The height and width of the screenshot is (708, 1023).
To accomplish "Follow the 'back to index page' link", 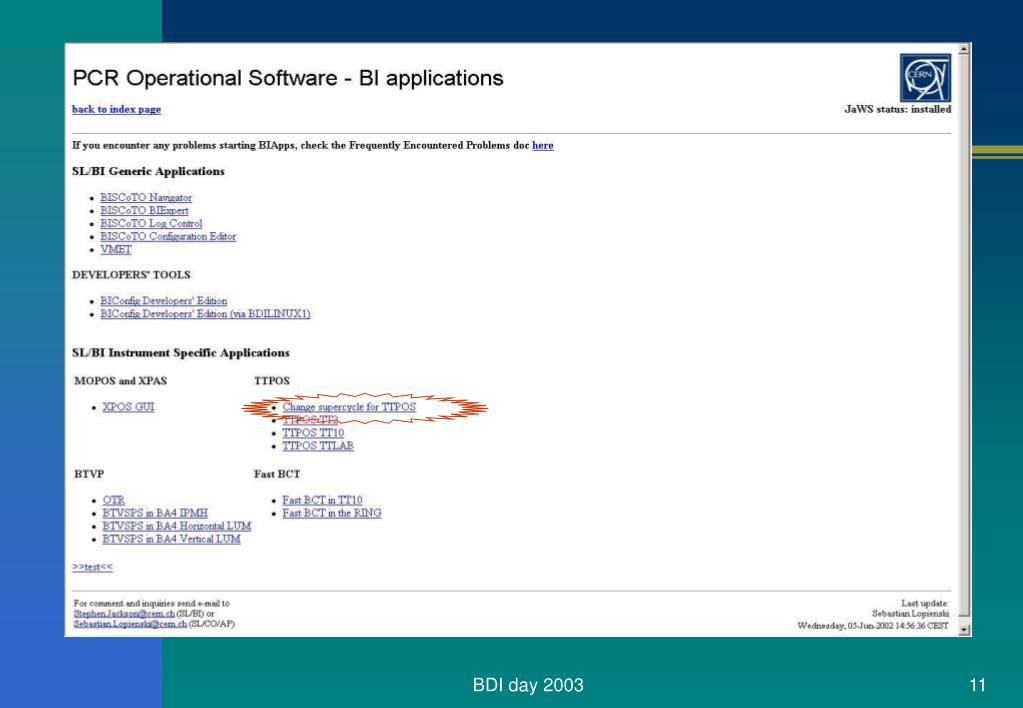I will (116, 109).
